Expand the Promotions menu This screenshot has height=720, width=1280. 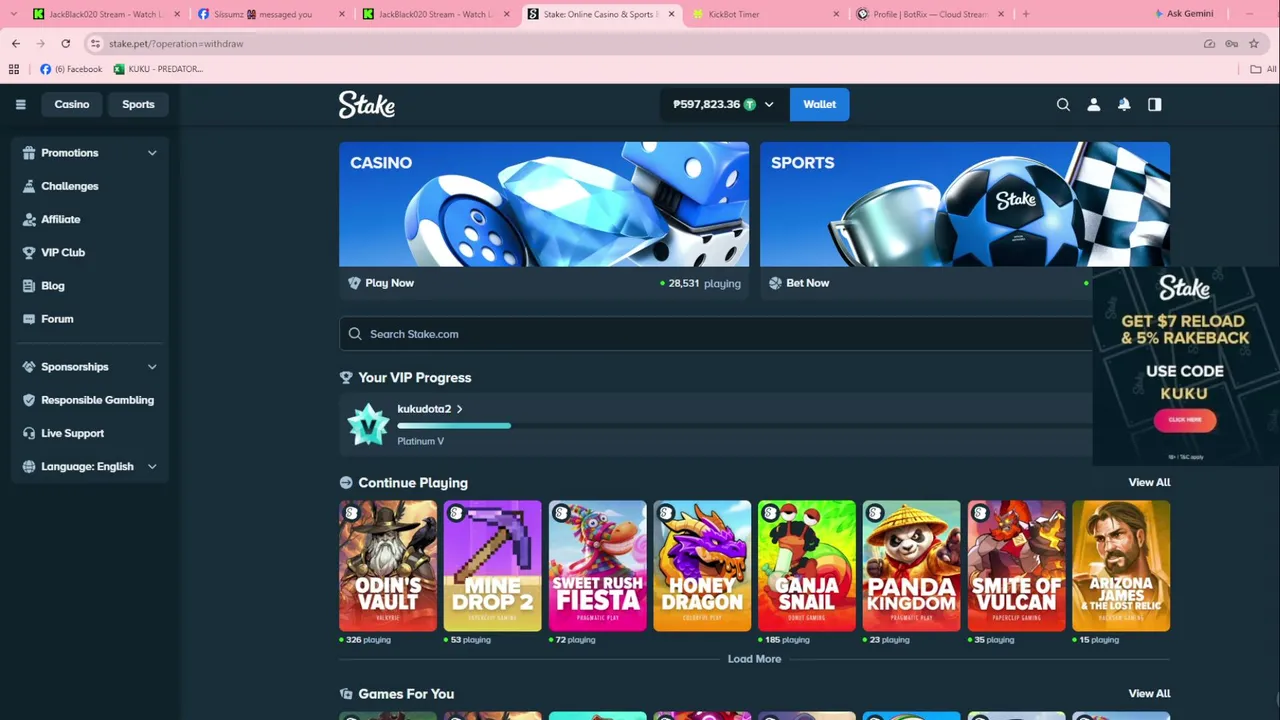pos(152,153)
